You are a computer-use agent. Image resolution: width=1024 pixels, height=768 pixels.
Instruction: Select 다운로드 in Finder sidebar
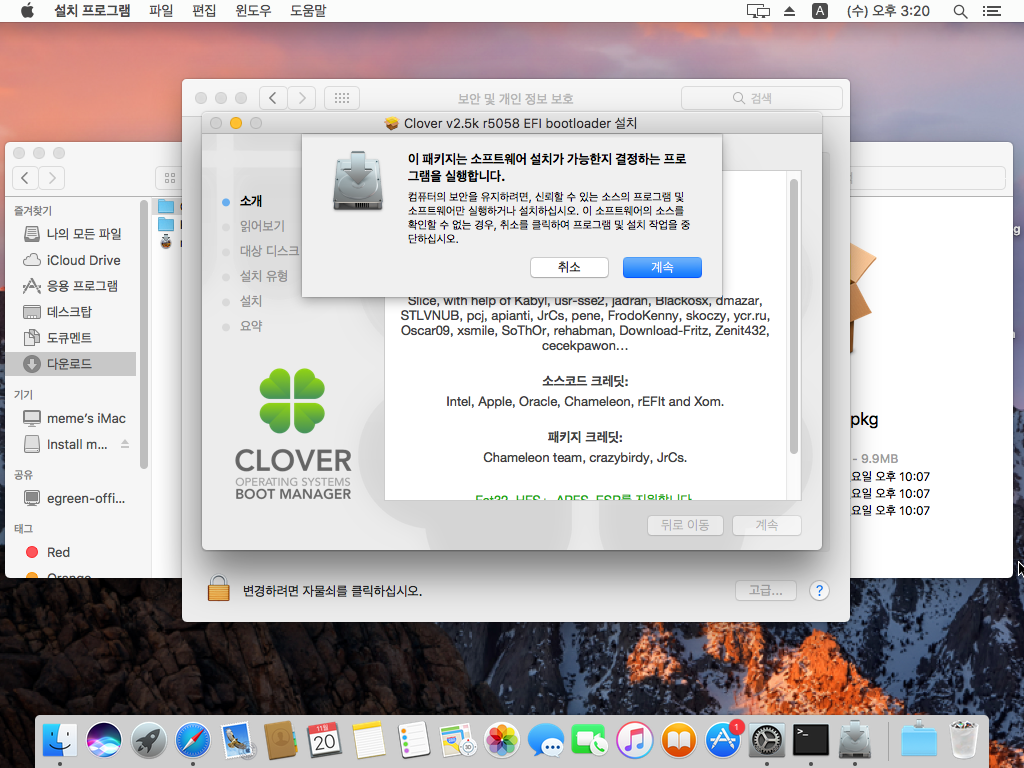72,364
